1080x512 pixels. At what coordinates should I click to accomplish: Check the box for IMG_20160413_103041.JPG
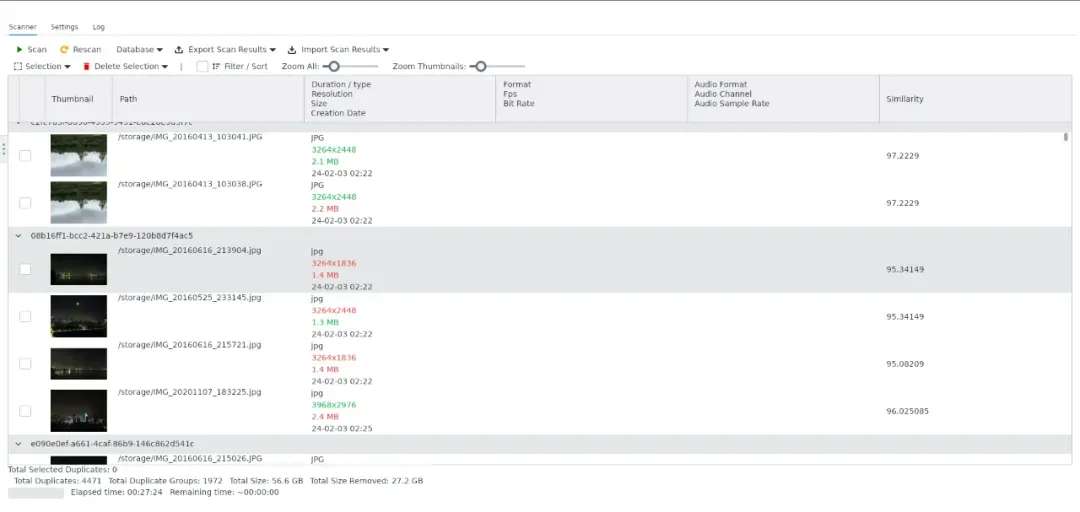25,156
